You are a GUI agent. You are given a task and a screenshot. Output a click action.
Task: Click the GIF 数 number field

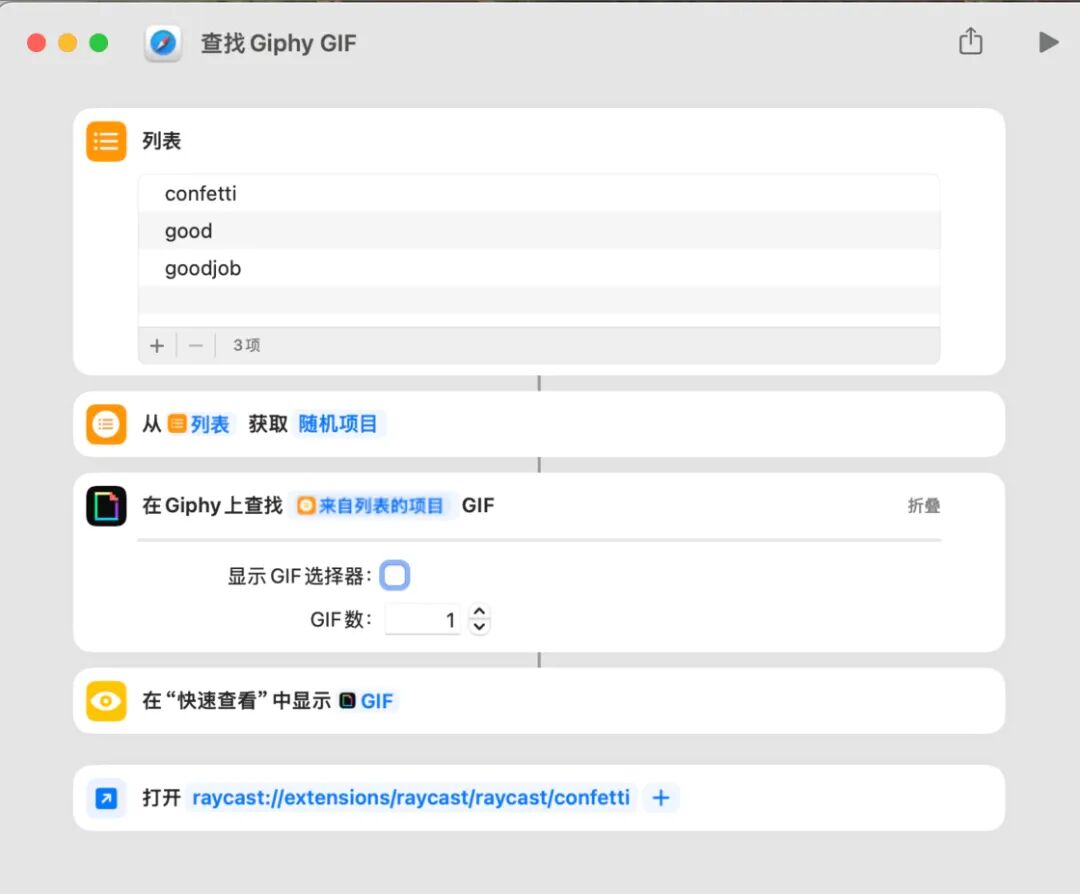coord(422,620)
